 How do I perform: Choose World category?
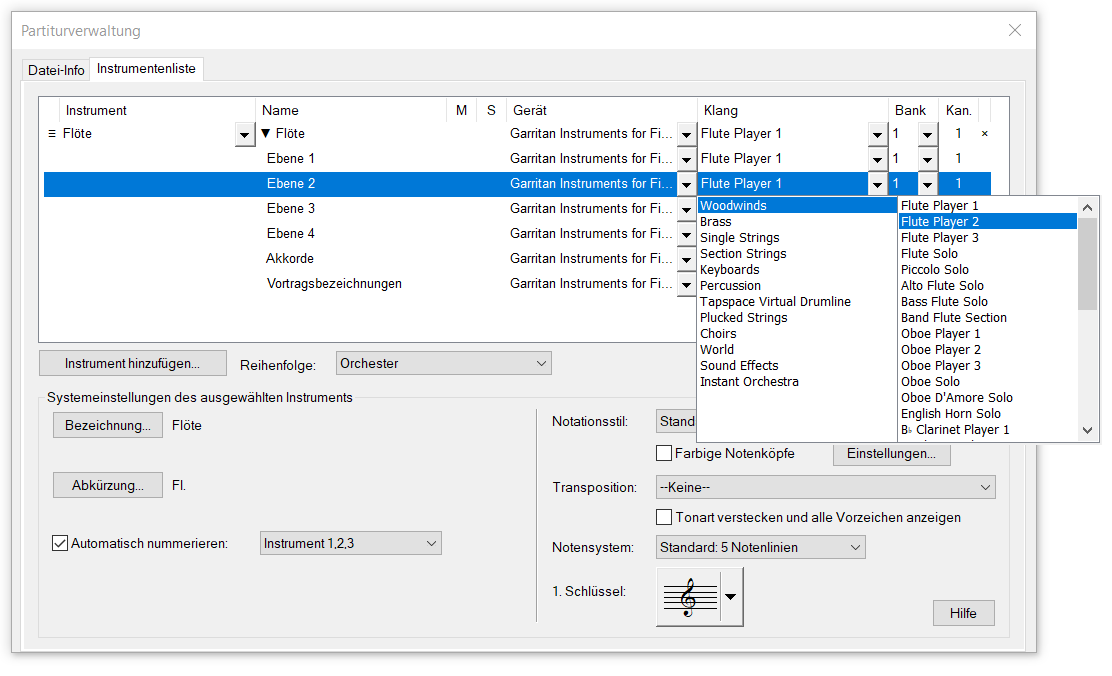coord(797,349)
